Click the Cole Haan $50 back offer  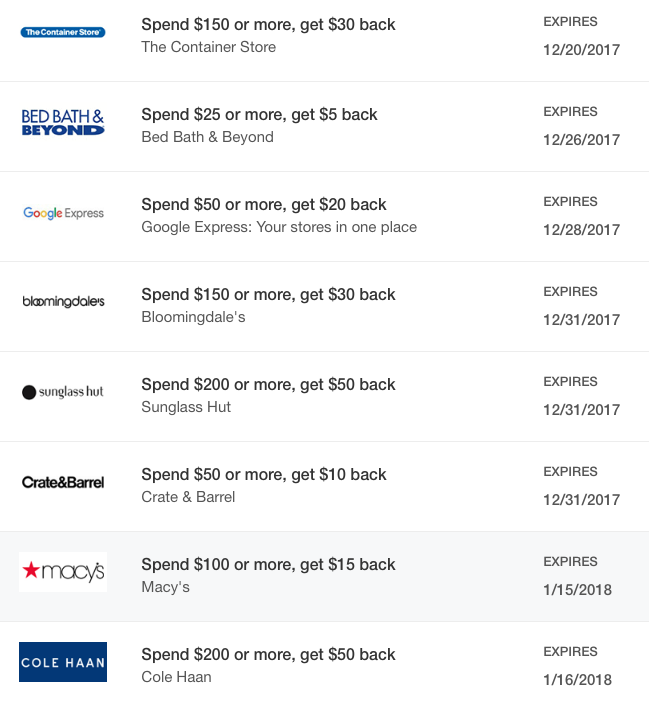268,654
